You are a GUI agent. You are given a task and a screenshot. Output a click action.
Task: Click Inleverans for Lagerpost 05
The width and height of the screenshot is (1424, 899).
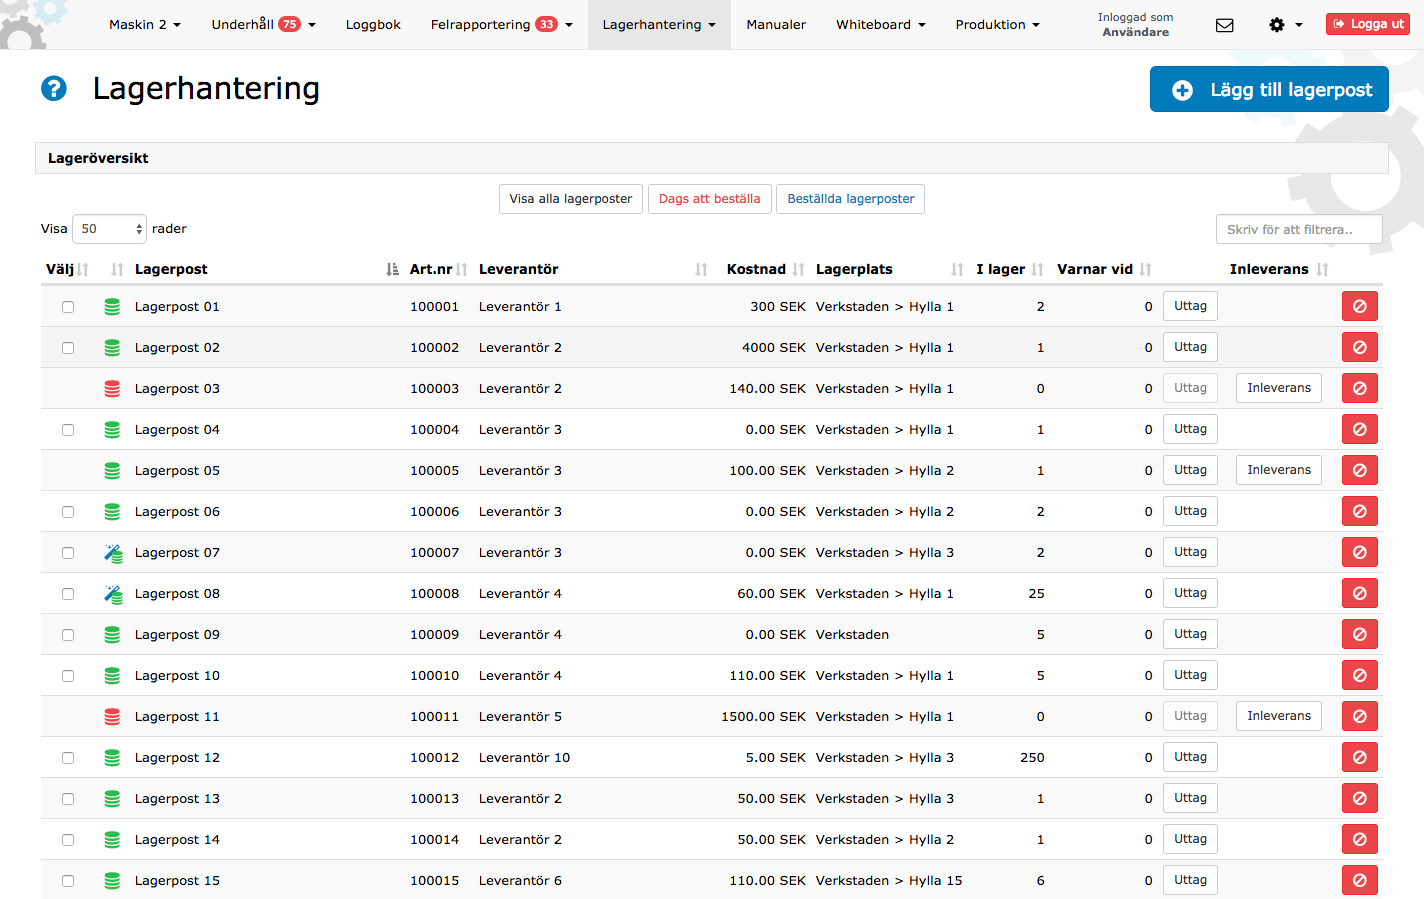pos(1279,470)
